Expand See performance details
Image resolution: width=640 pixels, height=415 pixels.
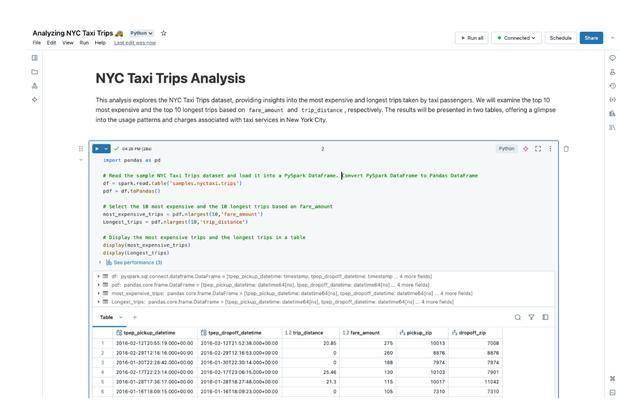pos(134,262)
